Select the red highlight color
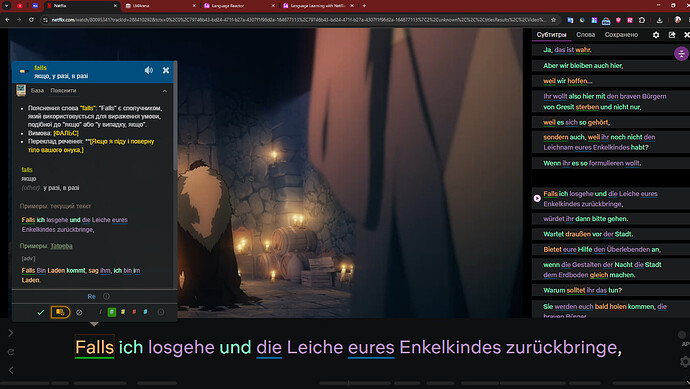This screenshot has height=389, width=690. pyautogui.click(x=134, y=312)
